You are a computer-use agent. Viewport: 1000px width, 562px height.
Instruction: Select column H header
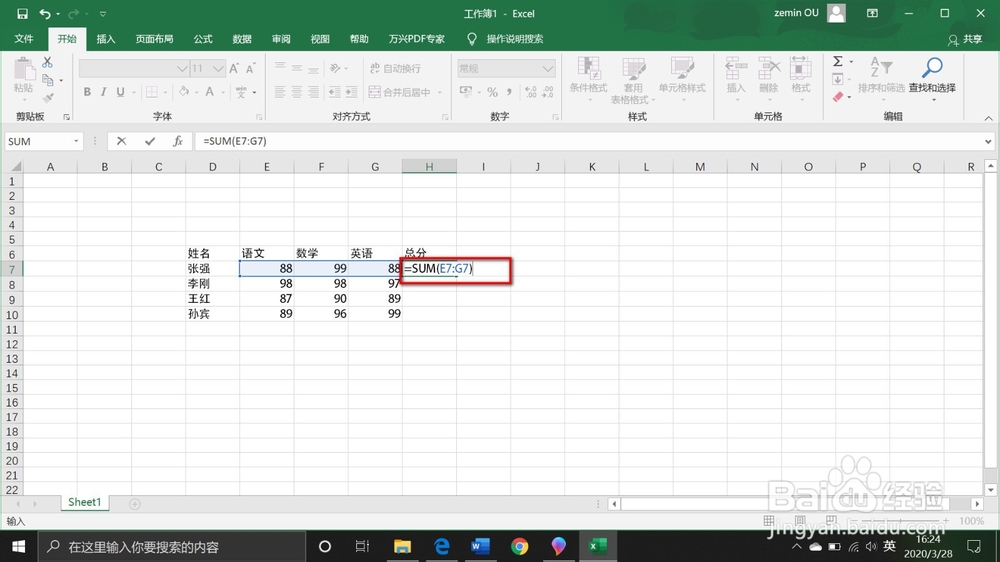click(x=429, y=166)
